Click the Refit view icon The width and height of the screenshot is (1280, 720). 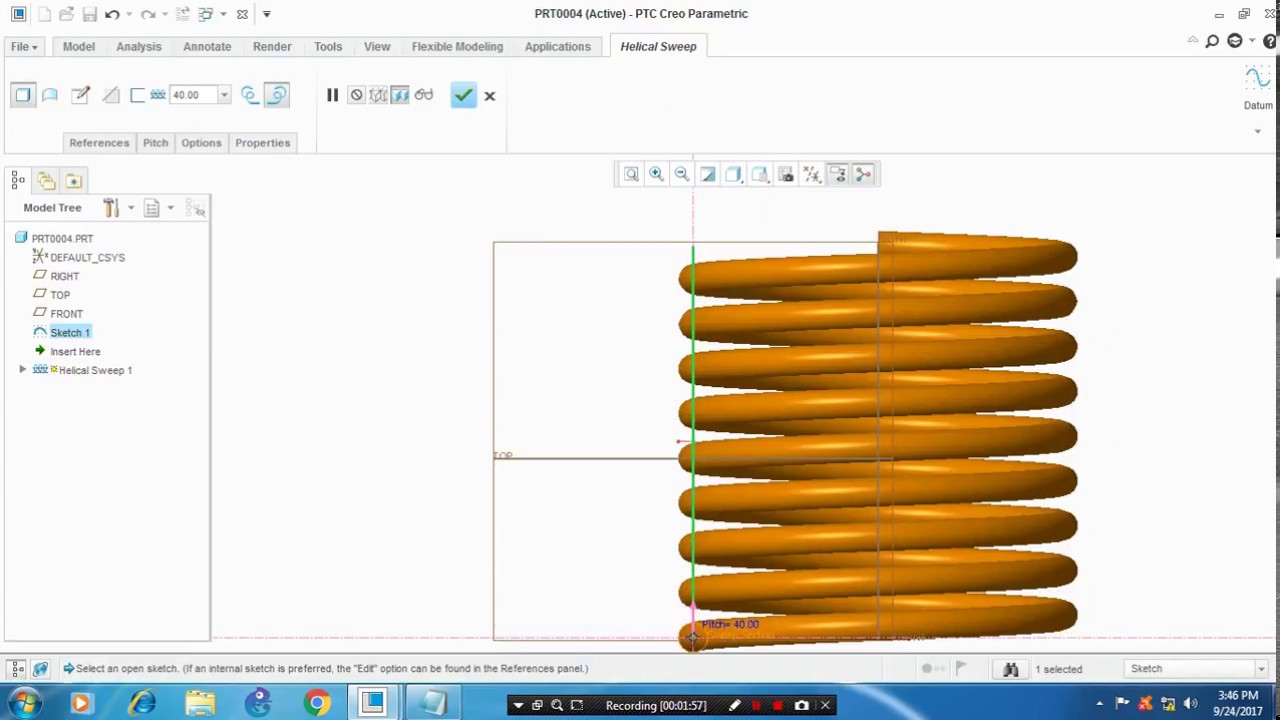pyautogui.click(x=631, y=175)
